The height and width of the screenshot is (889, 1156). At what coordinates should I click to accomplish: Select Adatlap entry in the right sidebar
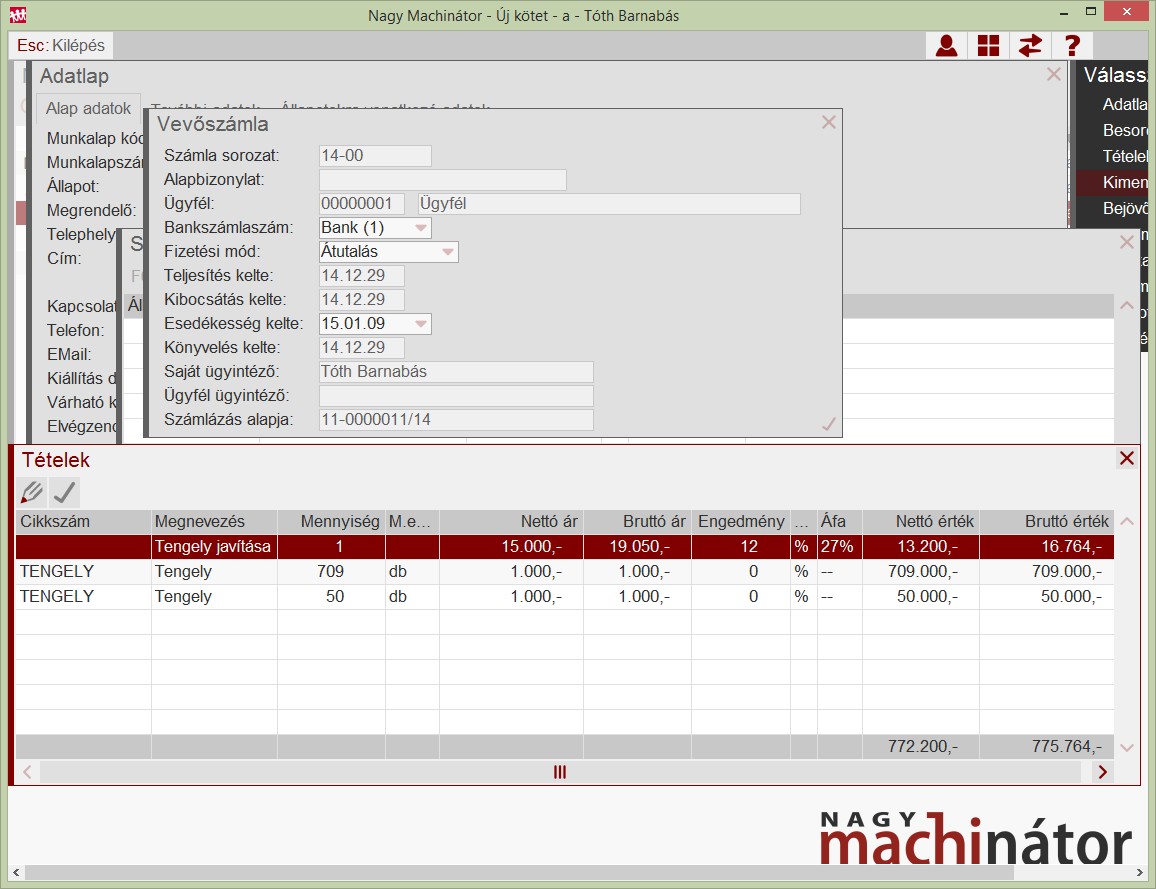pyautogui.click(x=1124, y=105)
